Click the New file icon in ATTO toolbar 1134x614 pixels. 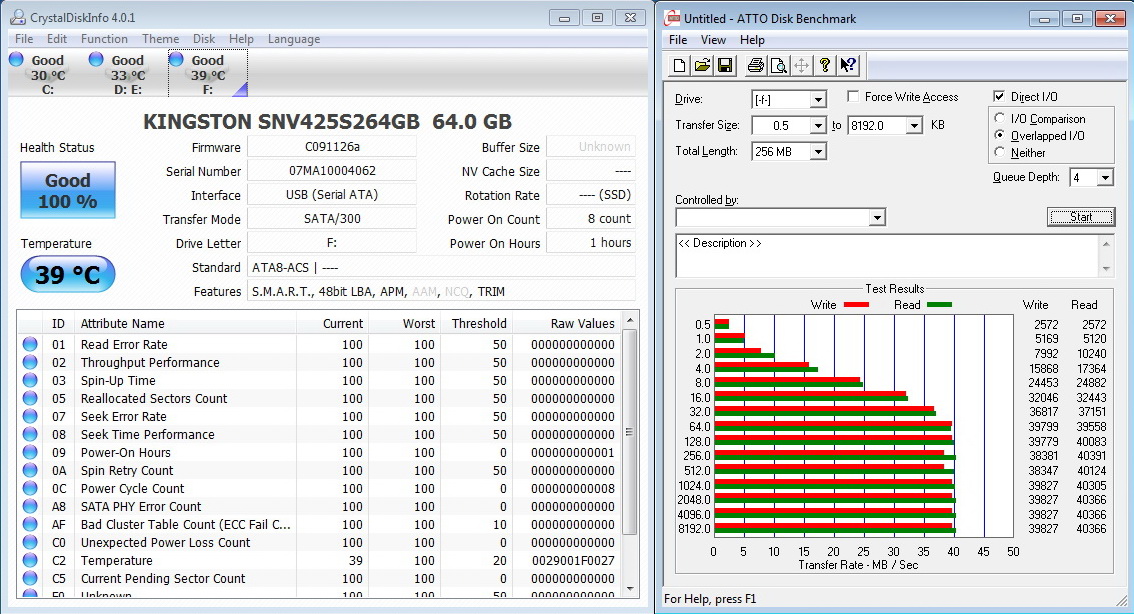[x=679, y=66]
